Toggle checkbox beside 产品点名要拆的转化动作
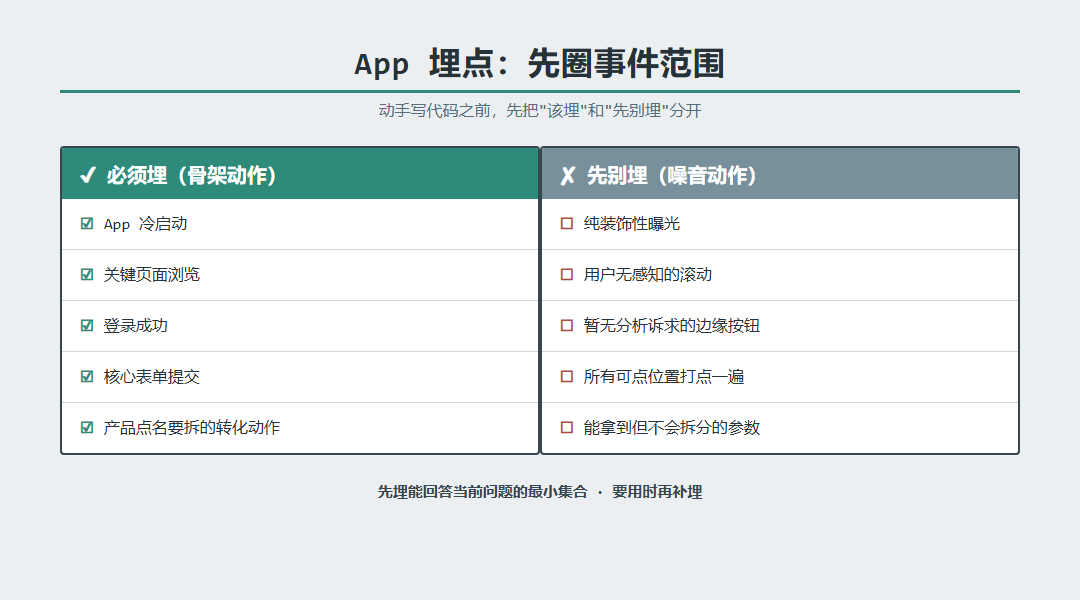 coord(87,427)
